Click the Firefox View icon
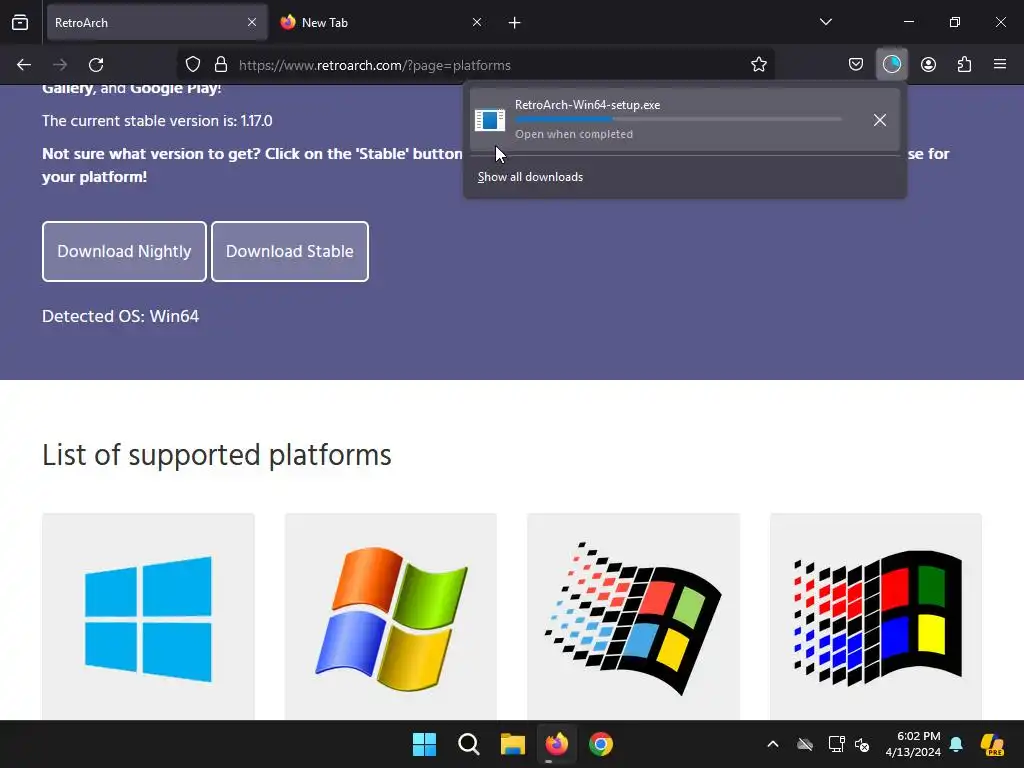This screenshot has height=768, width=1024. 20,22
